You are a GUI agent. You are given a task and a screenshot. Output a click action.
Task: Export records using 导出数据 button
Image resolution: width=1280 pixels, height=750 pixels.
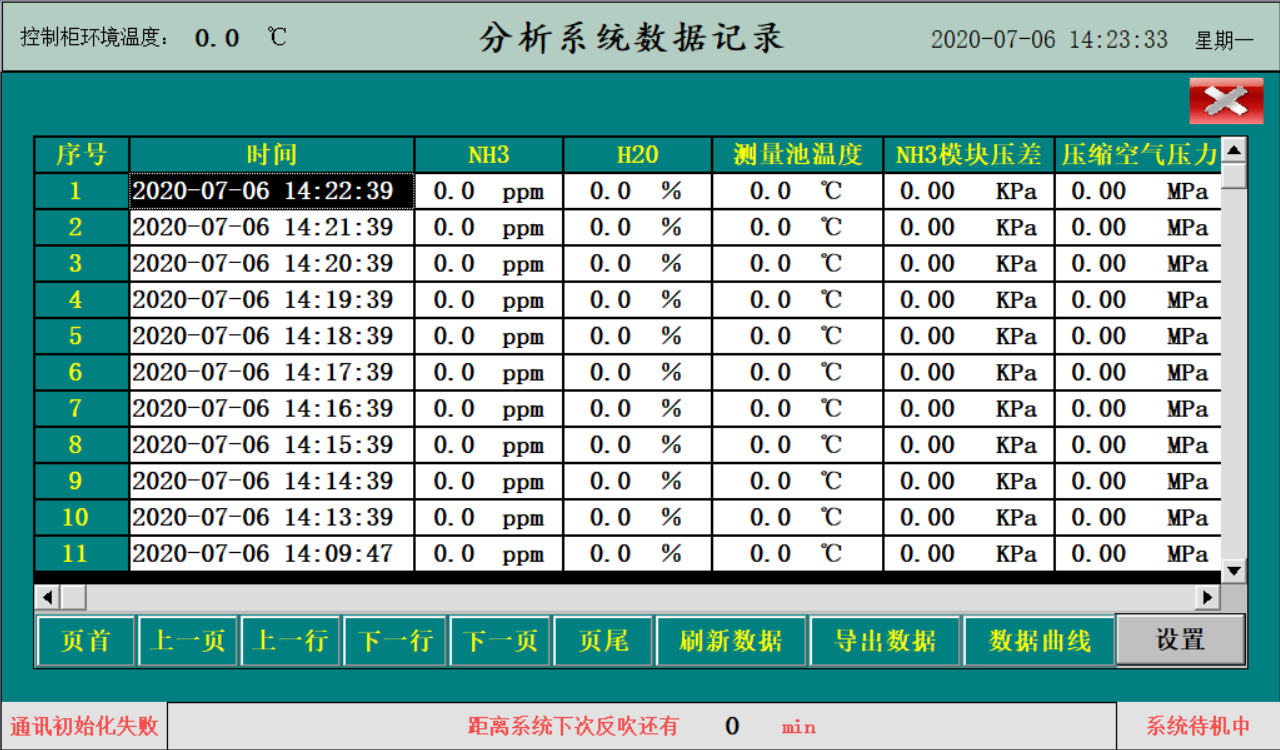click(x=885, y=641)
